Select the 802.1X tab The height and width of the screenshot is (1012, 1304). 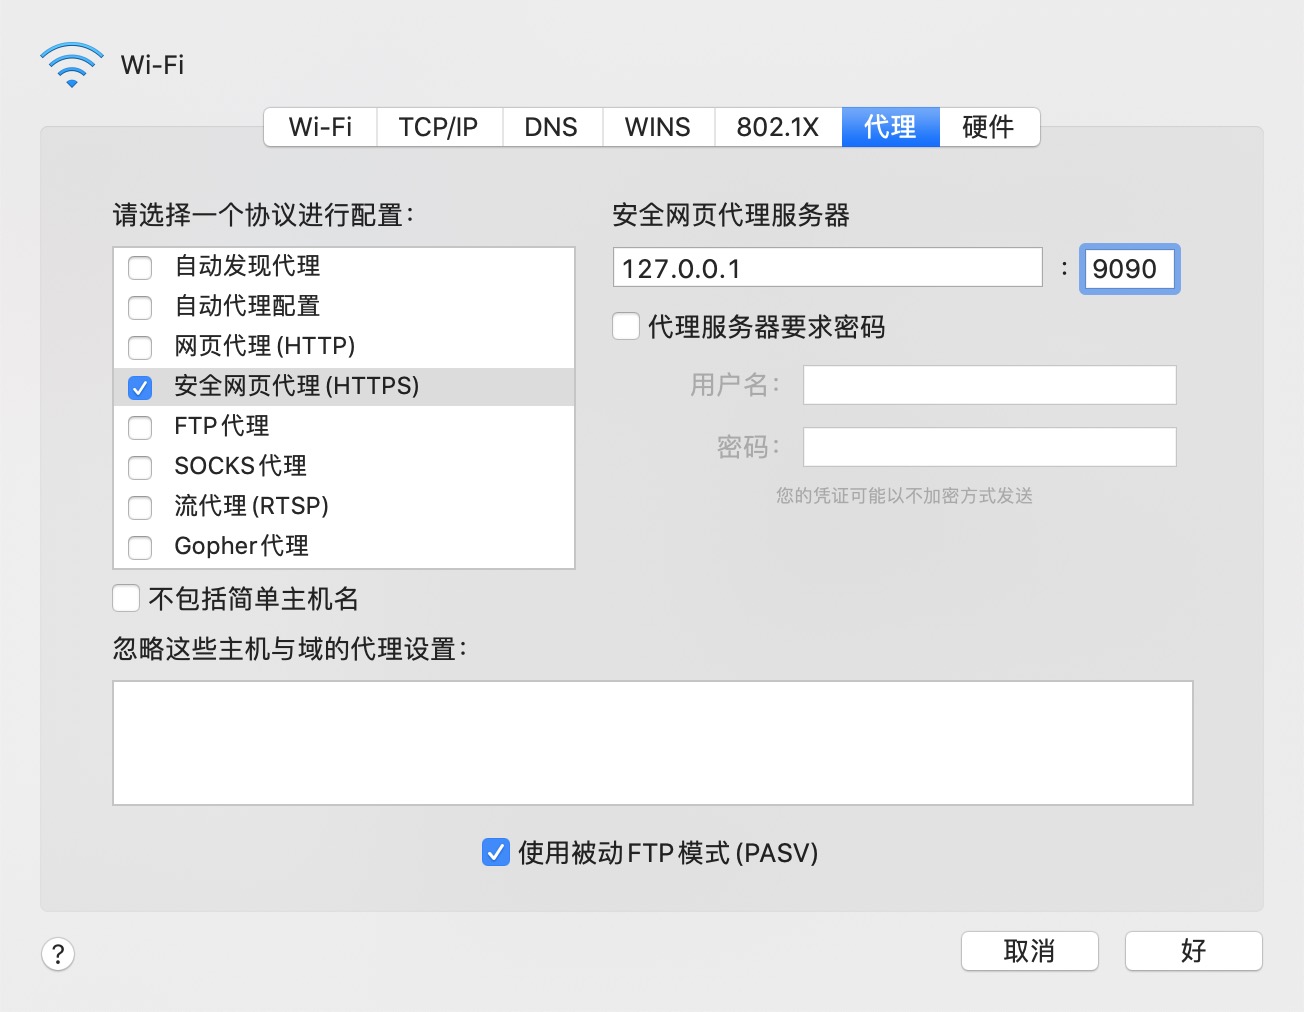778,127
